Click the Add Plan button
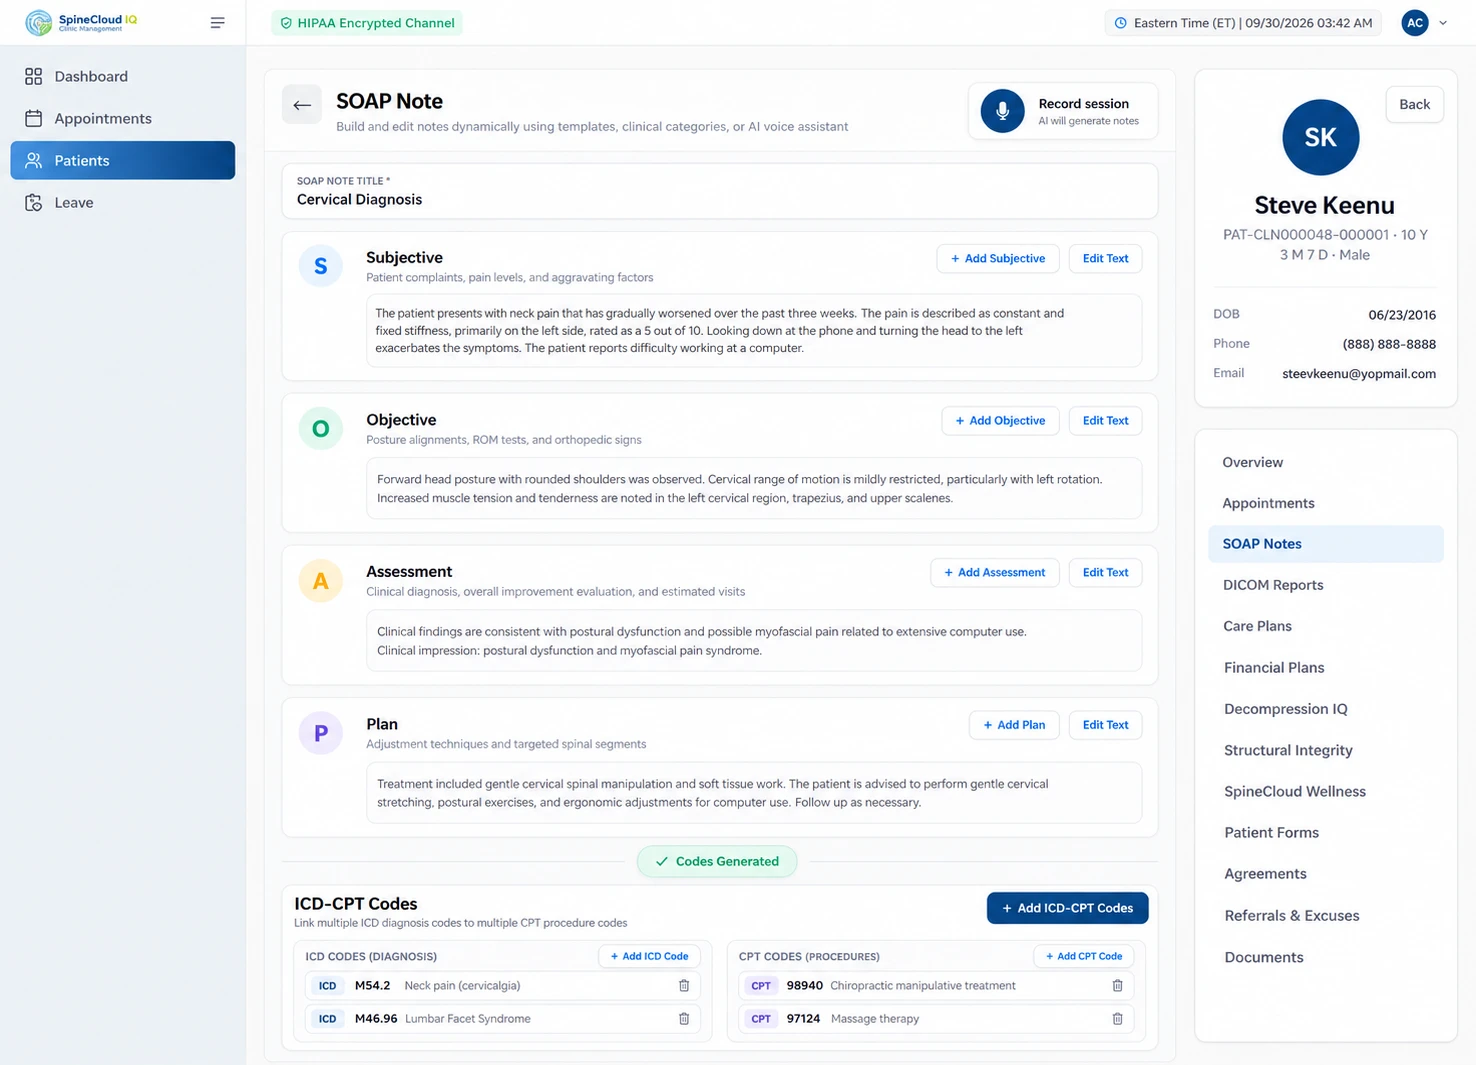The image size is (1476, 1065). (1014, 725)
